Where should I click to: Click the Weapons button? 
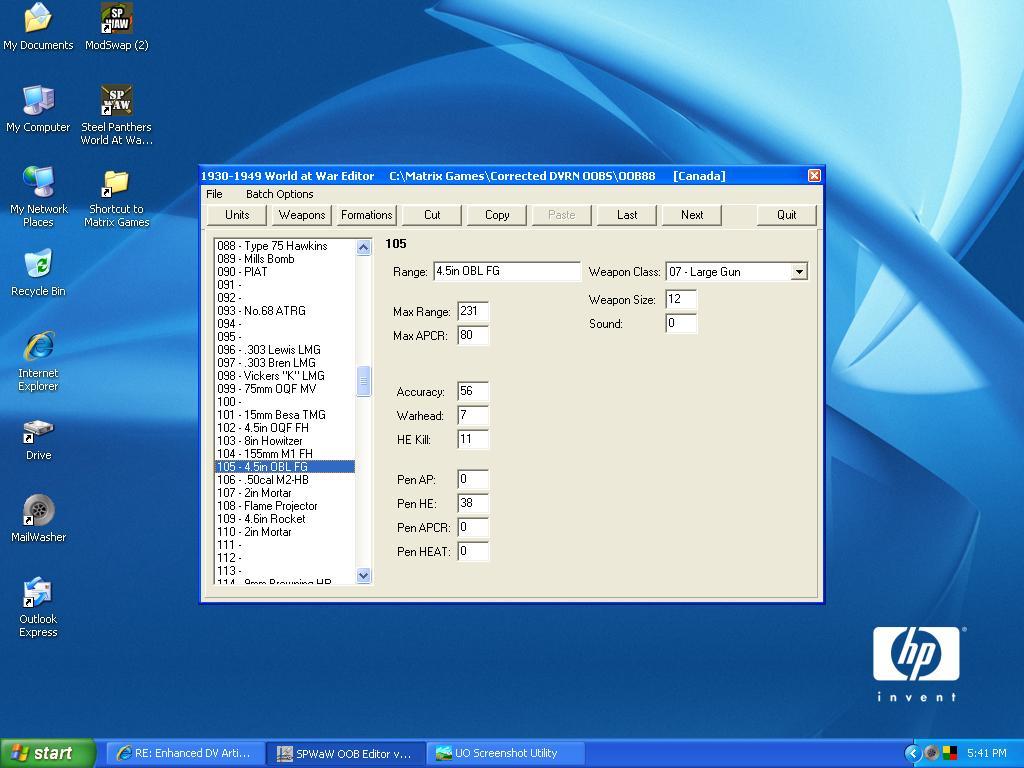click(x=301, y=215)
